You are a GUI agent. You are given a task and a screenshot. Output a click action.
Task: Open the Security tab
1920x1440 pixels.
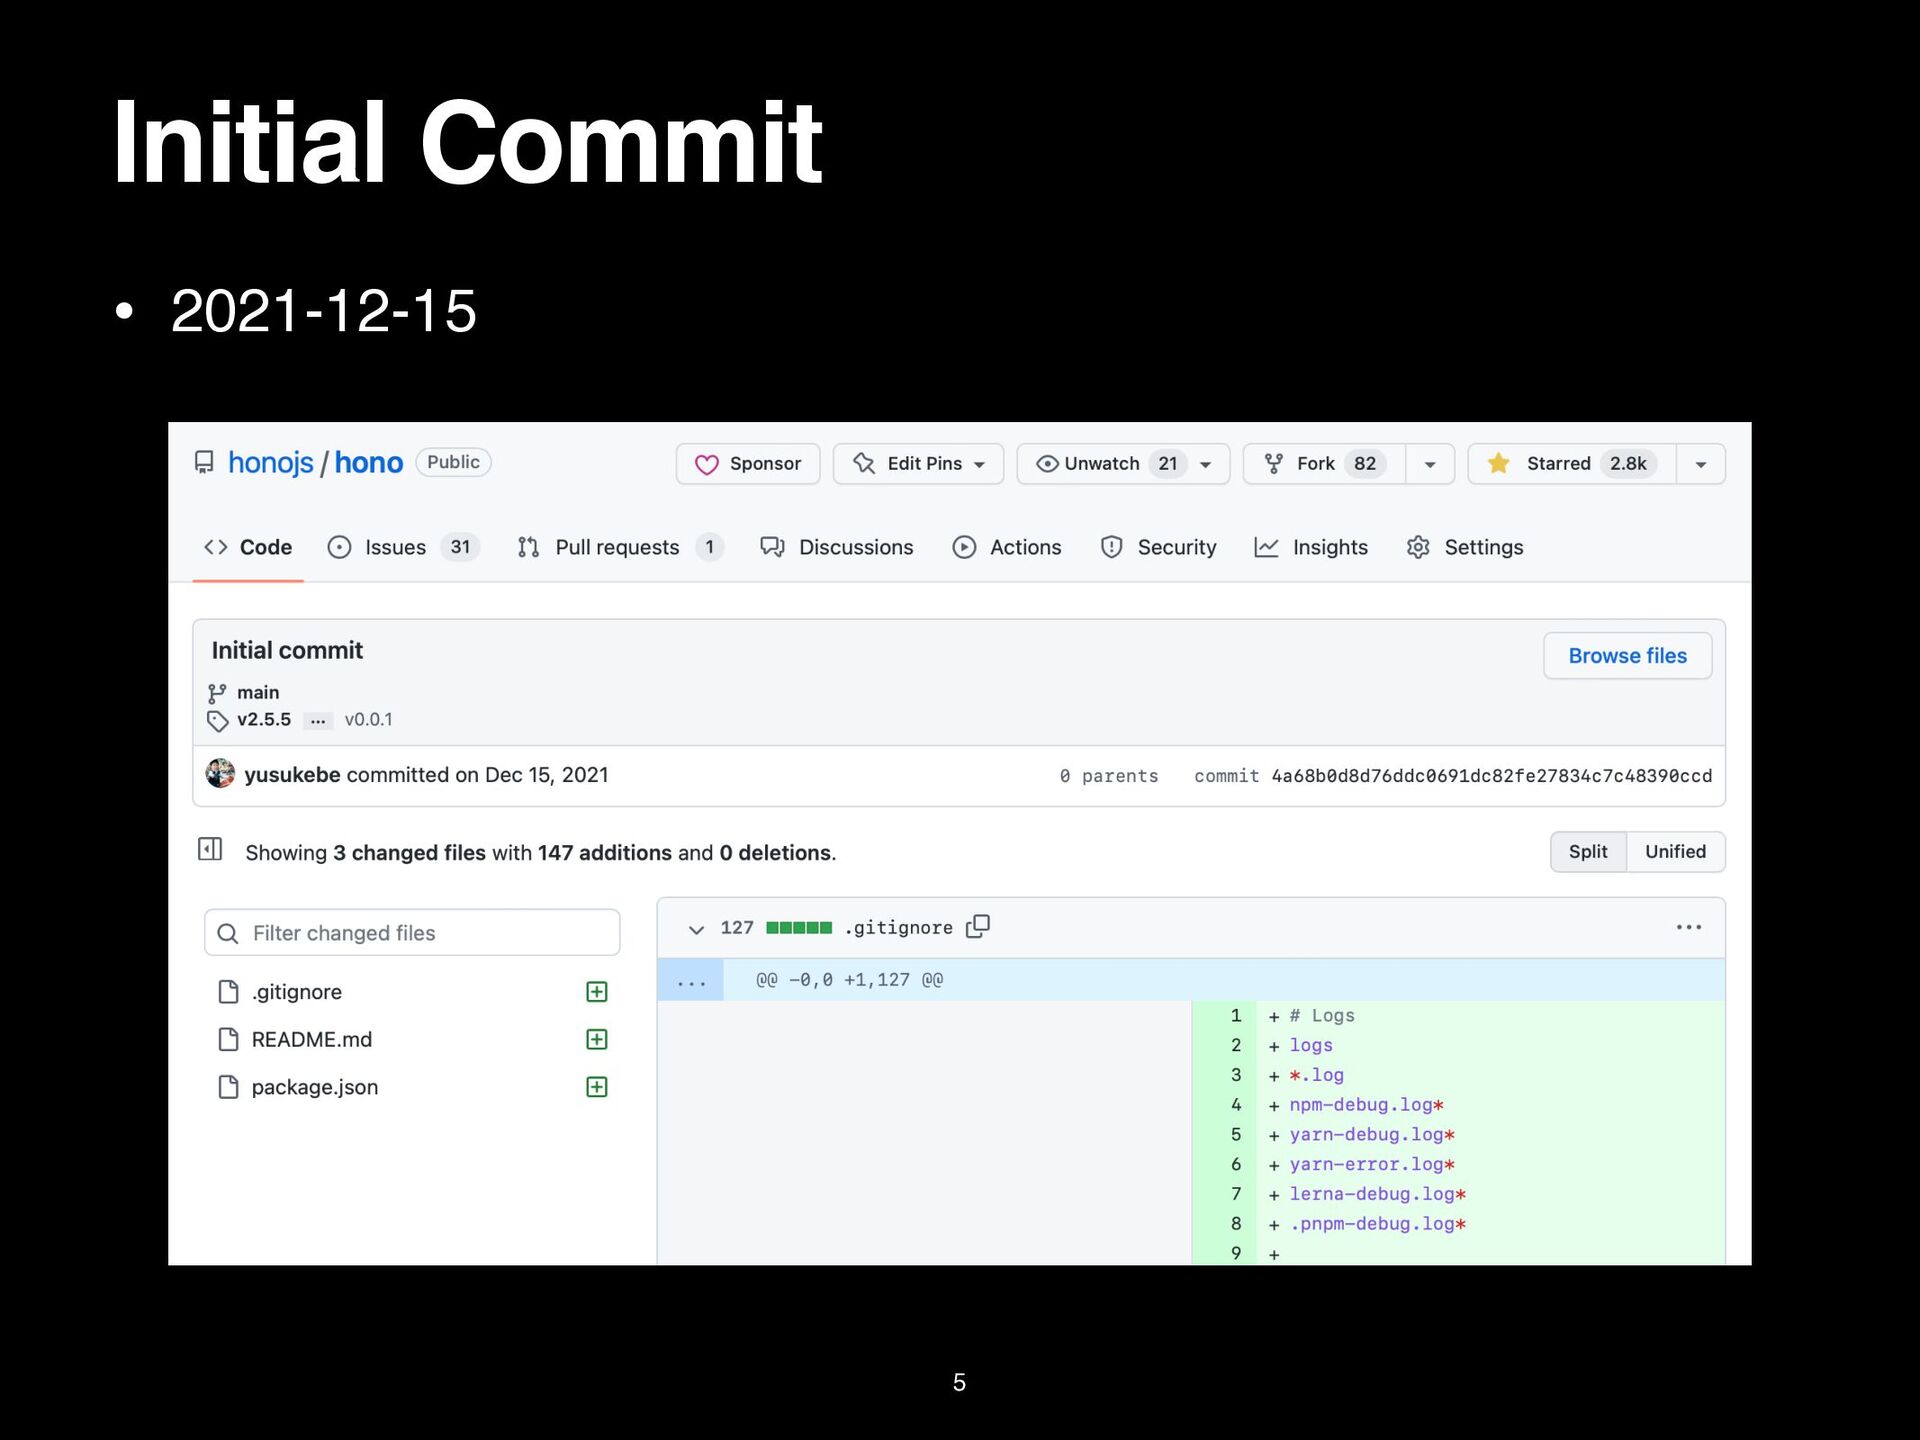1158,547
